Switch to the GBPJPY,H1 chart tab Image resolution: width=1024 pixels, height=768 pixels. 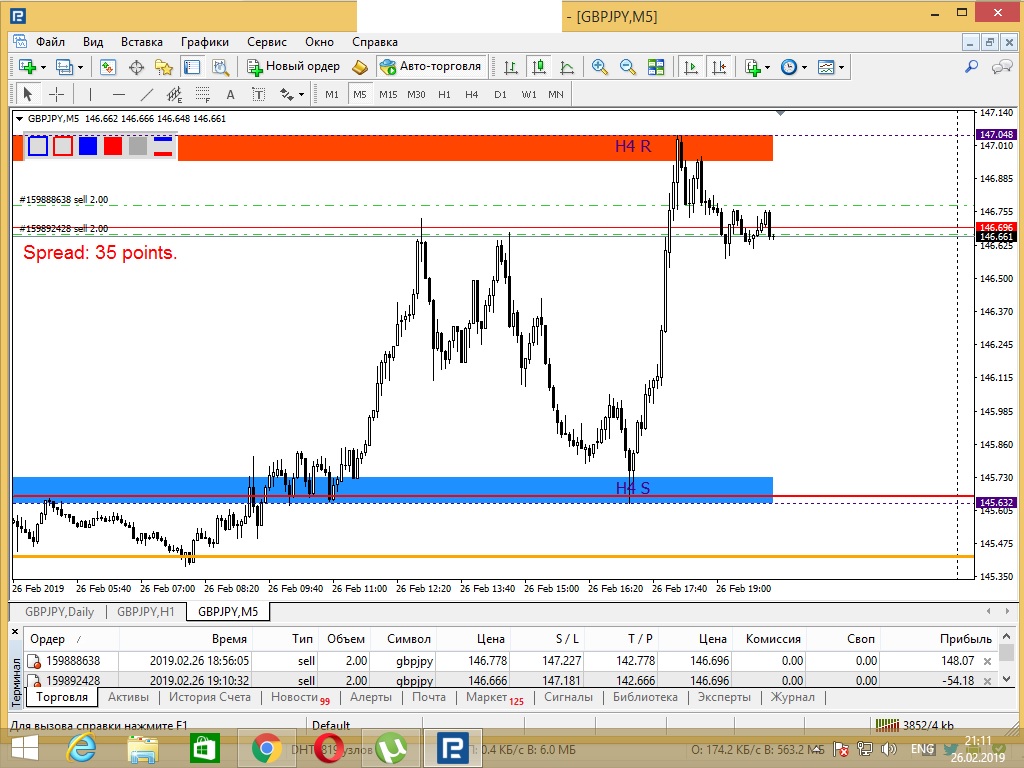(x=146, y=612)
